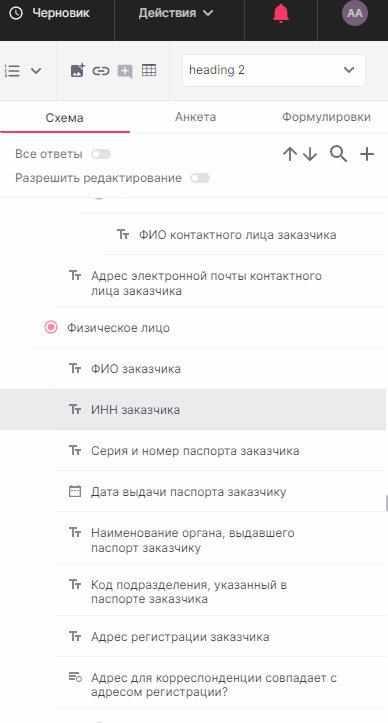This screenshot has width=388, height=723.
Task: Expand the 'Действия' dropdown menu
Action: tap(176, 13)
